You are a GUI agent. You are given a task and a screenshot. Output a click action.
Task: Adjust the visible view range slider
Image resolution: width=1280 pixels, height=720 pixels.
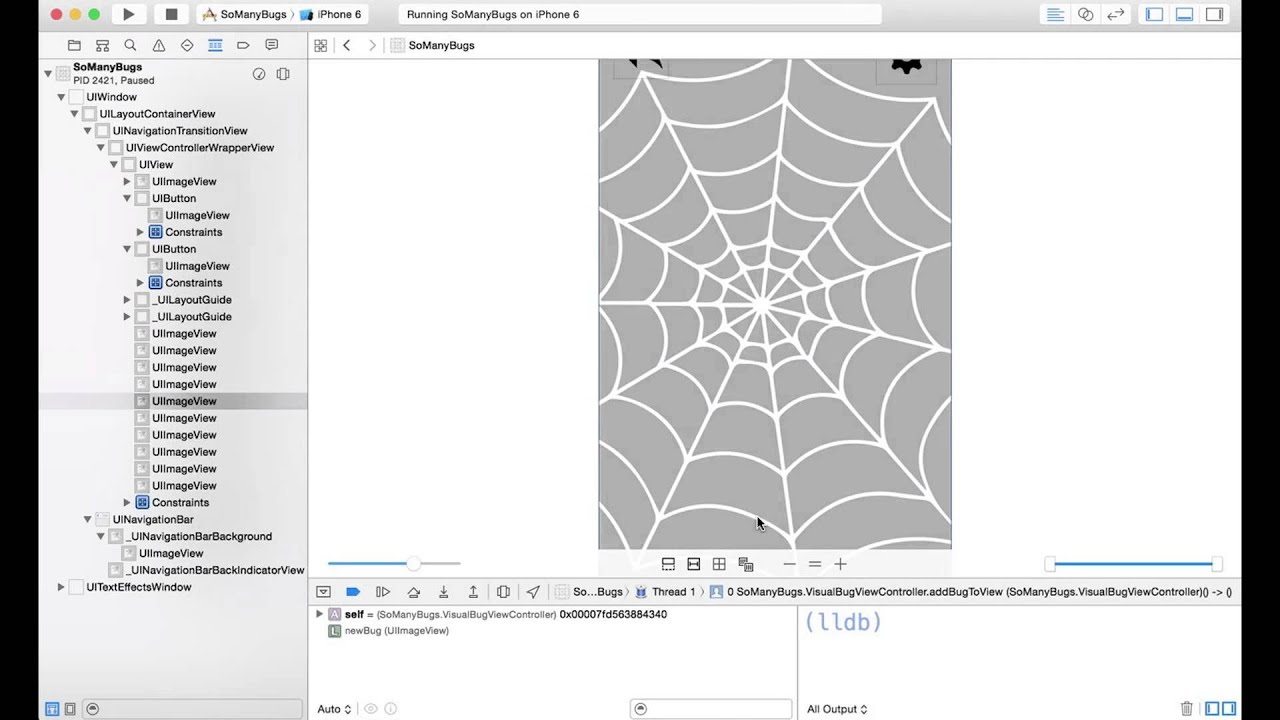point(1133,564)
